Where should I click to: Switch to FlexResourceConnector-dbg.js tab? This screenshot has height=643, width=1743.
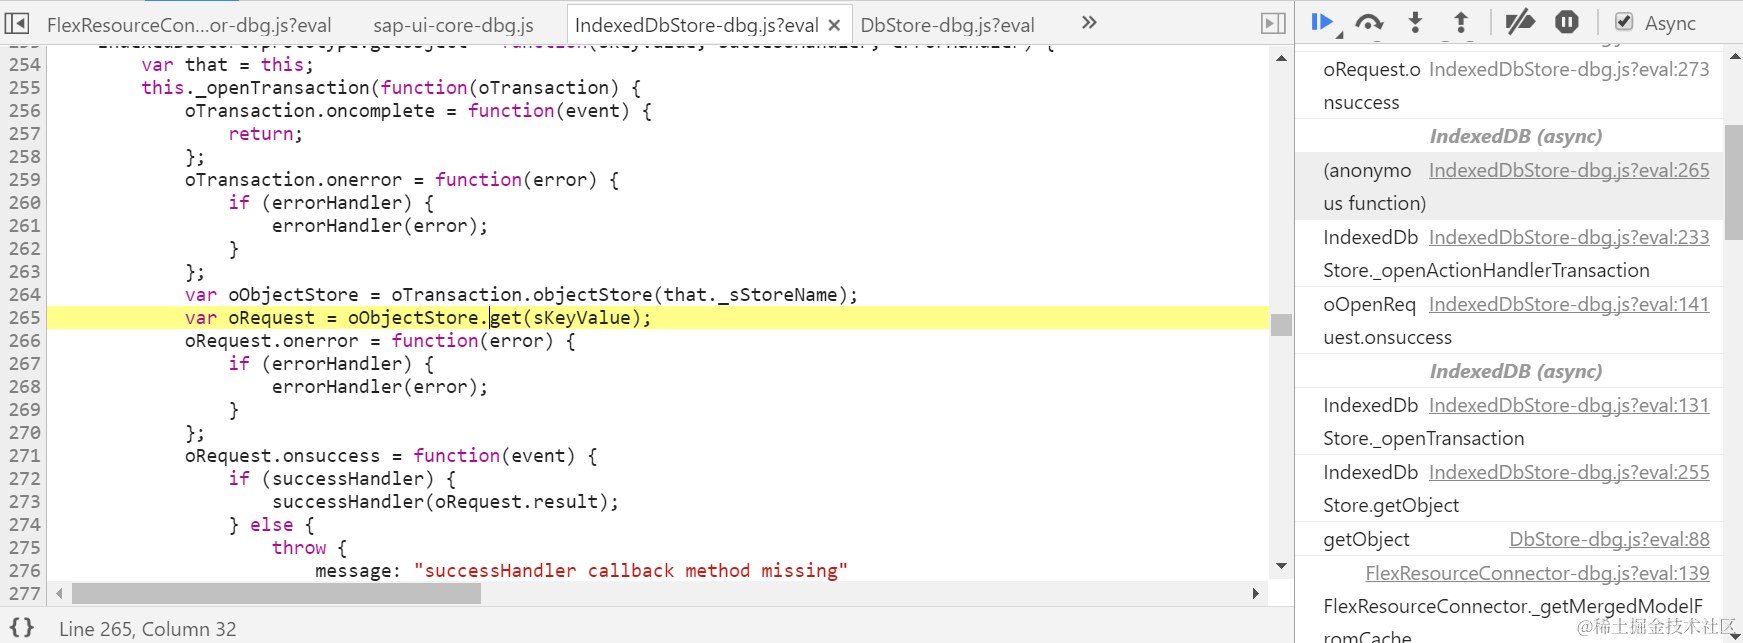(x=189, y=25)
